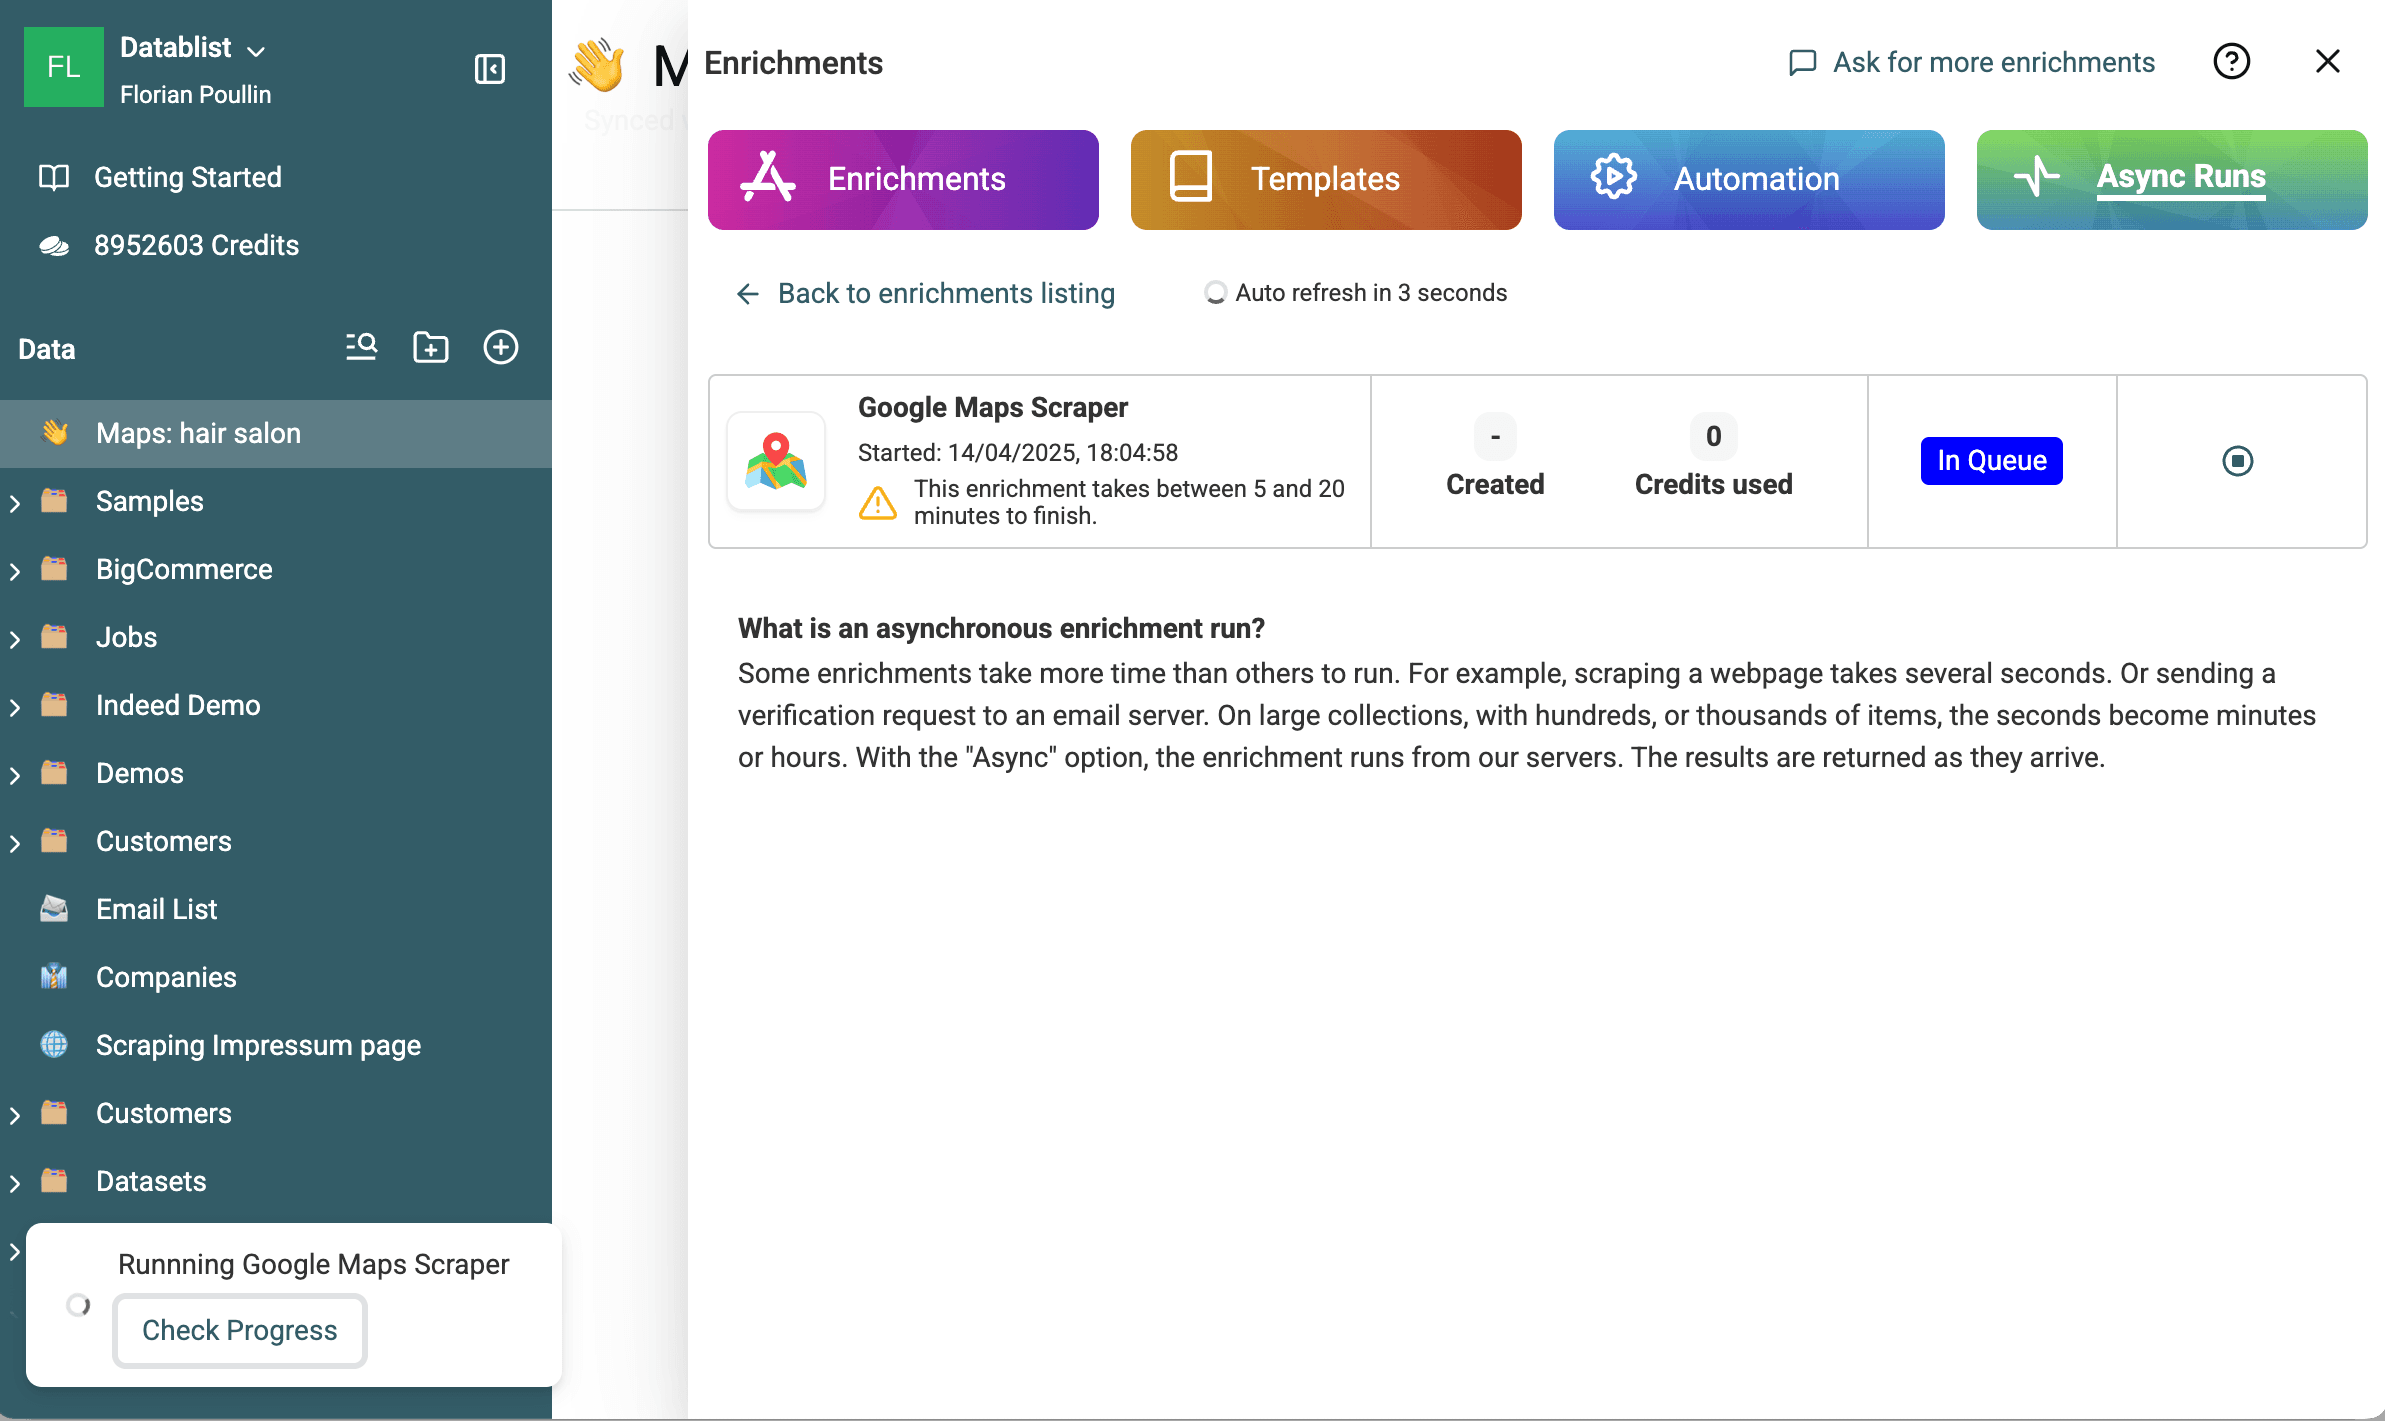Click the credits coins icon
This screenshot has width=2385, height=1421.
[x=54, y=246]
